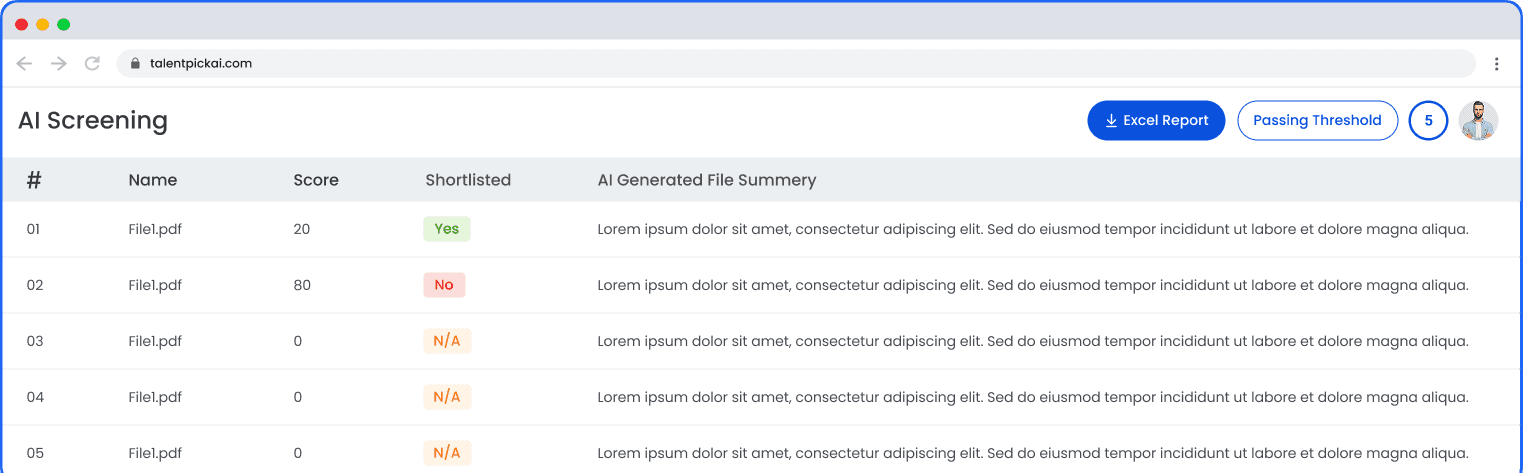Viewport: 1523px width, 473px height.
Task: Click the Name column header
Action: (153, 181)
